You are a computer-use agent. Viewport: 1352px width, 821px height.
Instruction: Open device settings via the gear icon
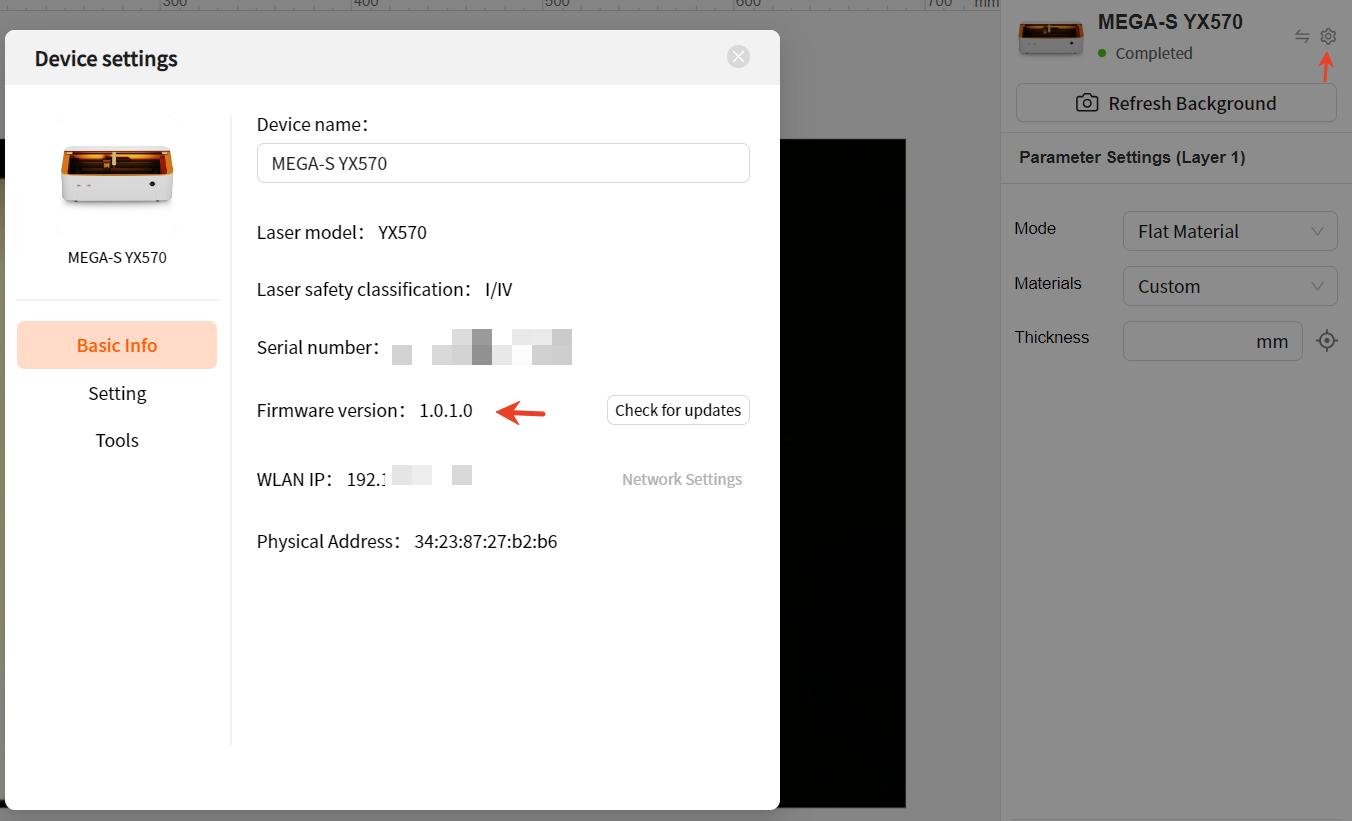click(x=1327, y=36)
